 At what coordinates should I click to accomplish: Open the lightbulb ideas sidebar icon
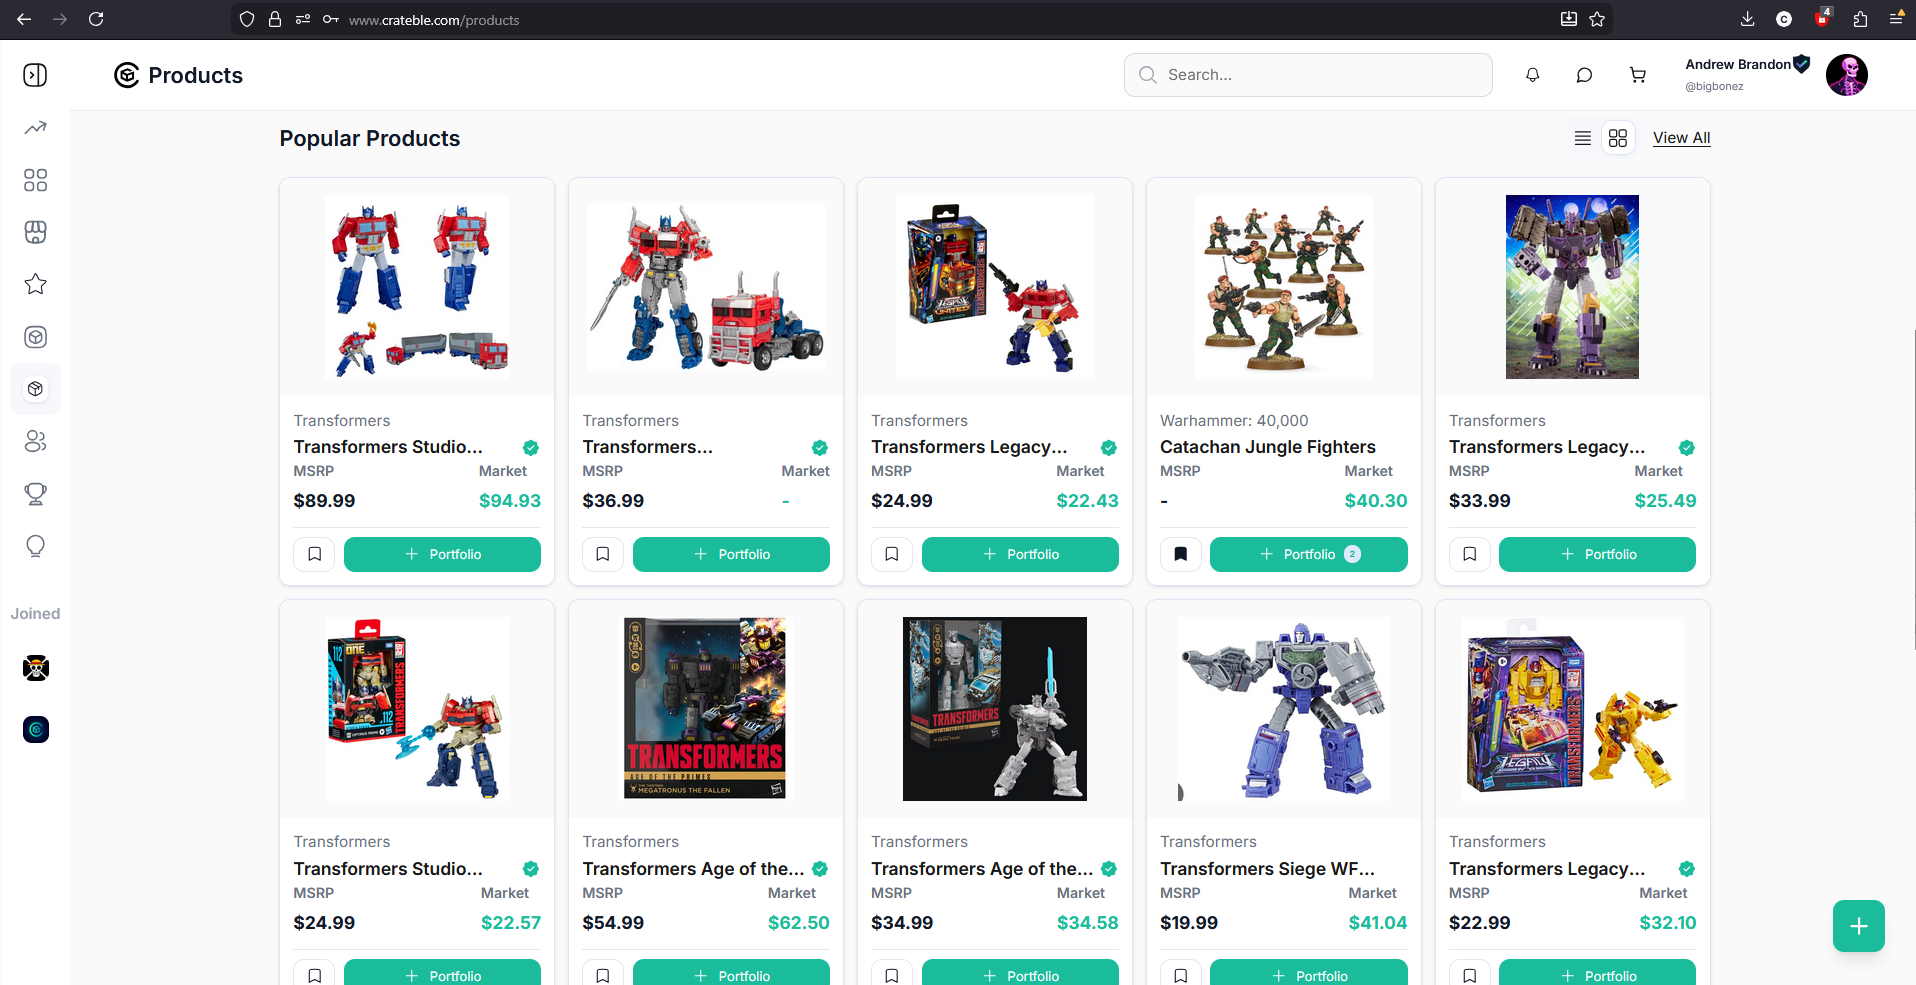point(36,546)
